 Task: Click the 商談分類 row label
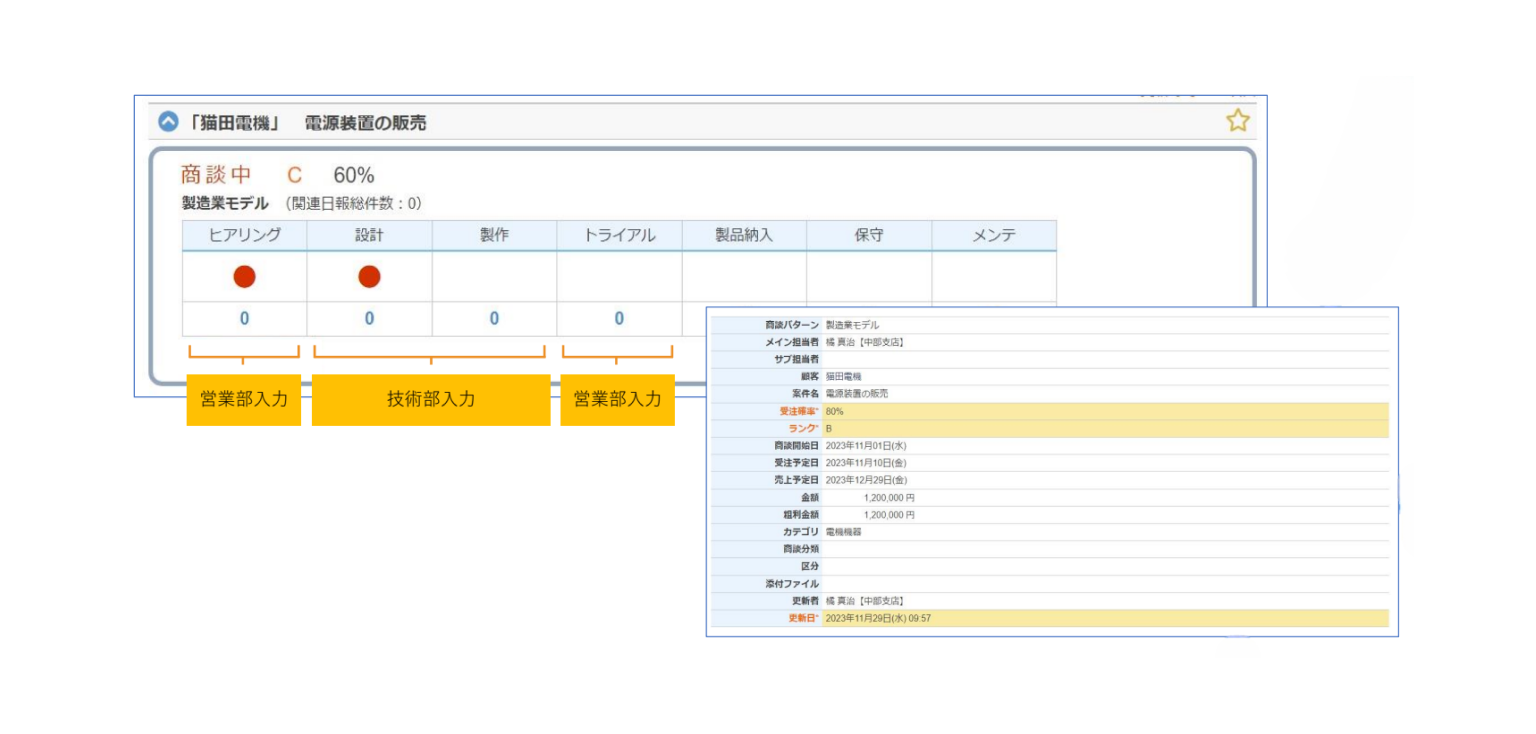click(x=801, y=549)
